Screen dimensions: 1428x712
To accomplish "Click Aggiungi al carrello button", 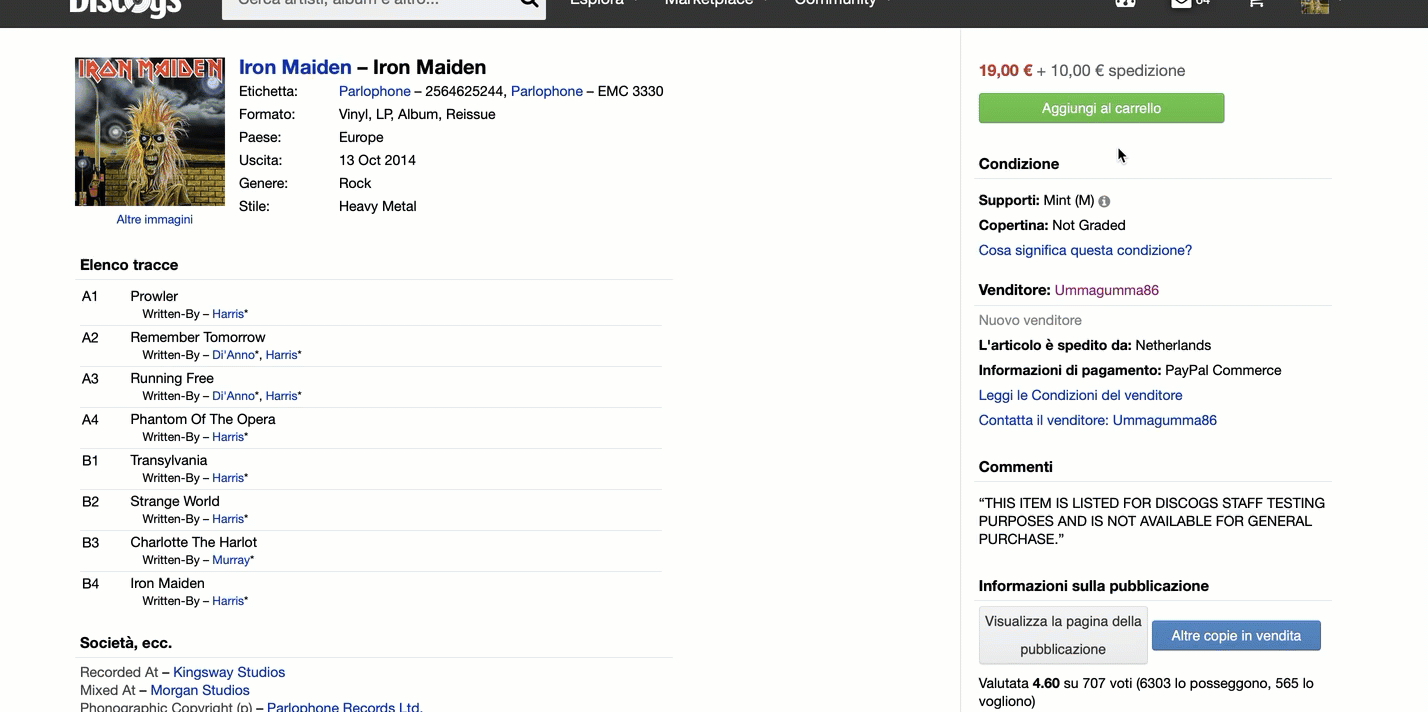I will pos(1101,108).
